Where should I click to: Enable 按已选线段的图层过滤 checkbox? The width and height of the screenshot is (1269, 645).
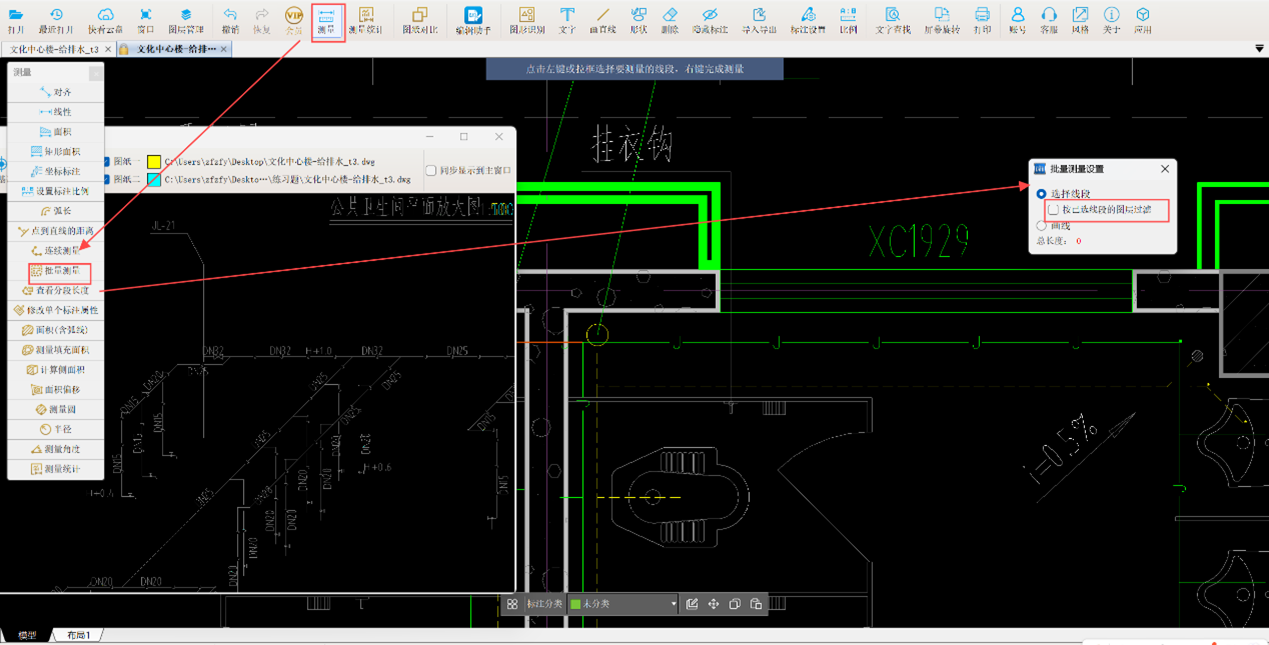click(1053, 210)
